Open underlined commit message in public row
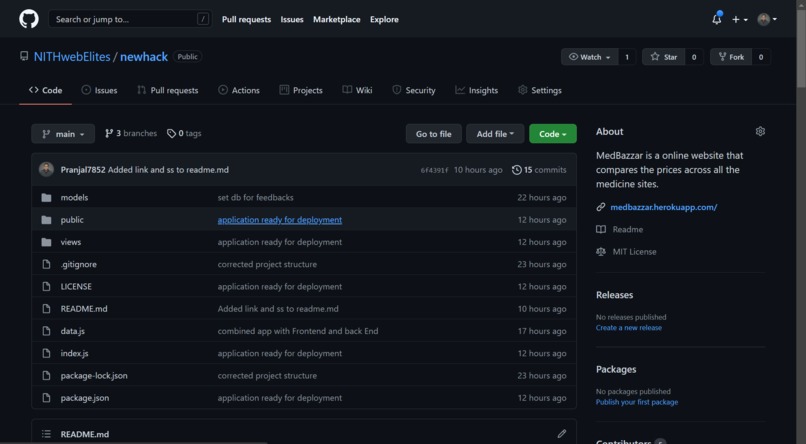806x444 pixels. pyautogui.click(x=280, y=219)
